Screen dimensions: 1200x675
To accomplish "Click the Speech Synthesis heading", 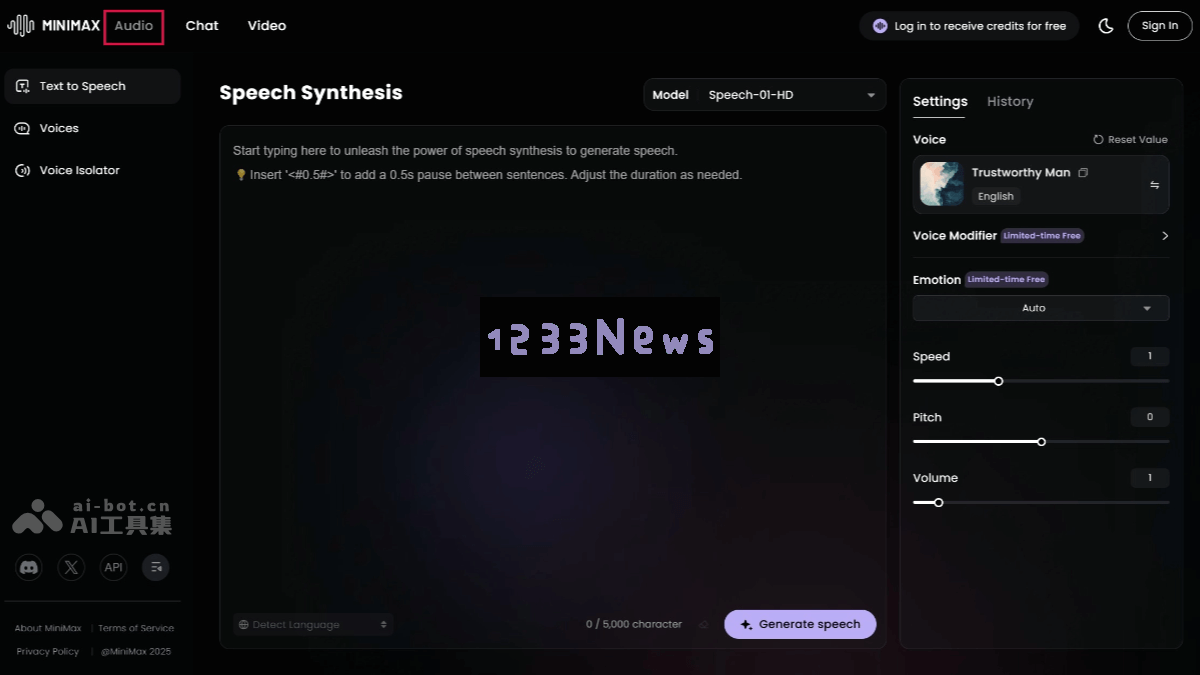I will click(311, 93).
